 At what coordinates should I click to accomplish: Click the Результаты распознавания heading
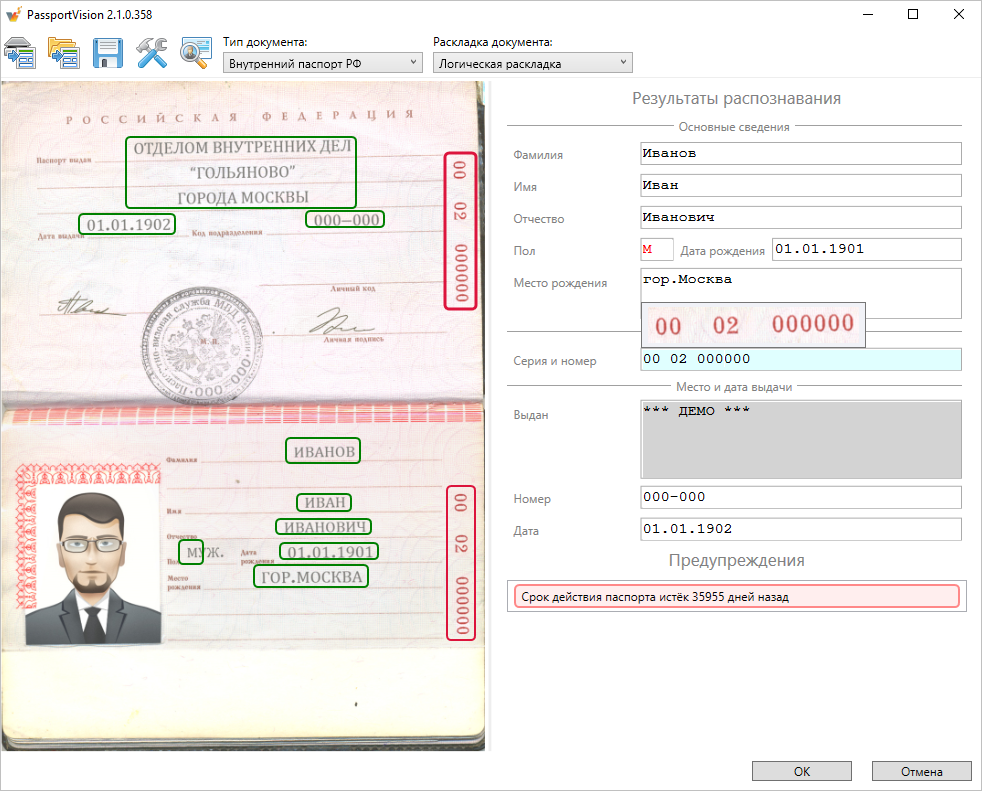point(736,98)
